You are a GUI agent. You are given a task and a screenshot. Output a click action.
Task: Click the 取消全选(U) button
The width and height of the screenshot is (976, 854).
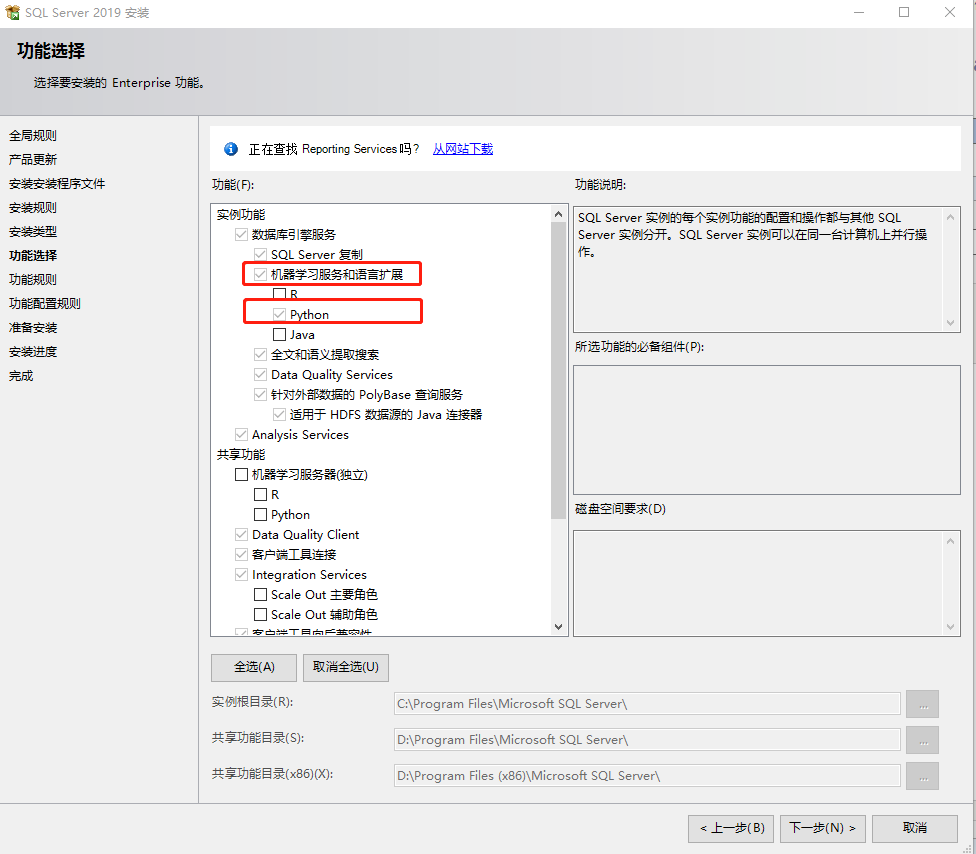345,667
